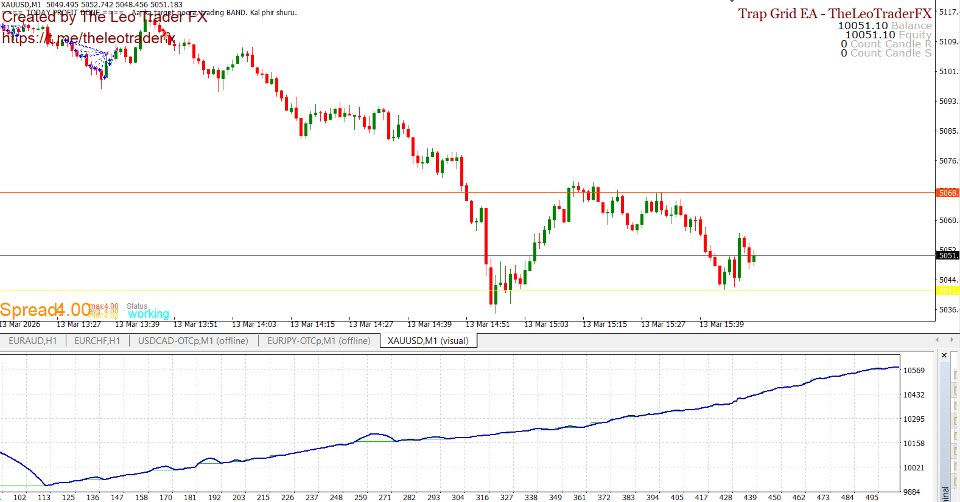Click the left chart-tabs scroll arrow

tap(937, 340)
